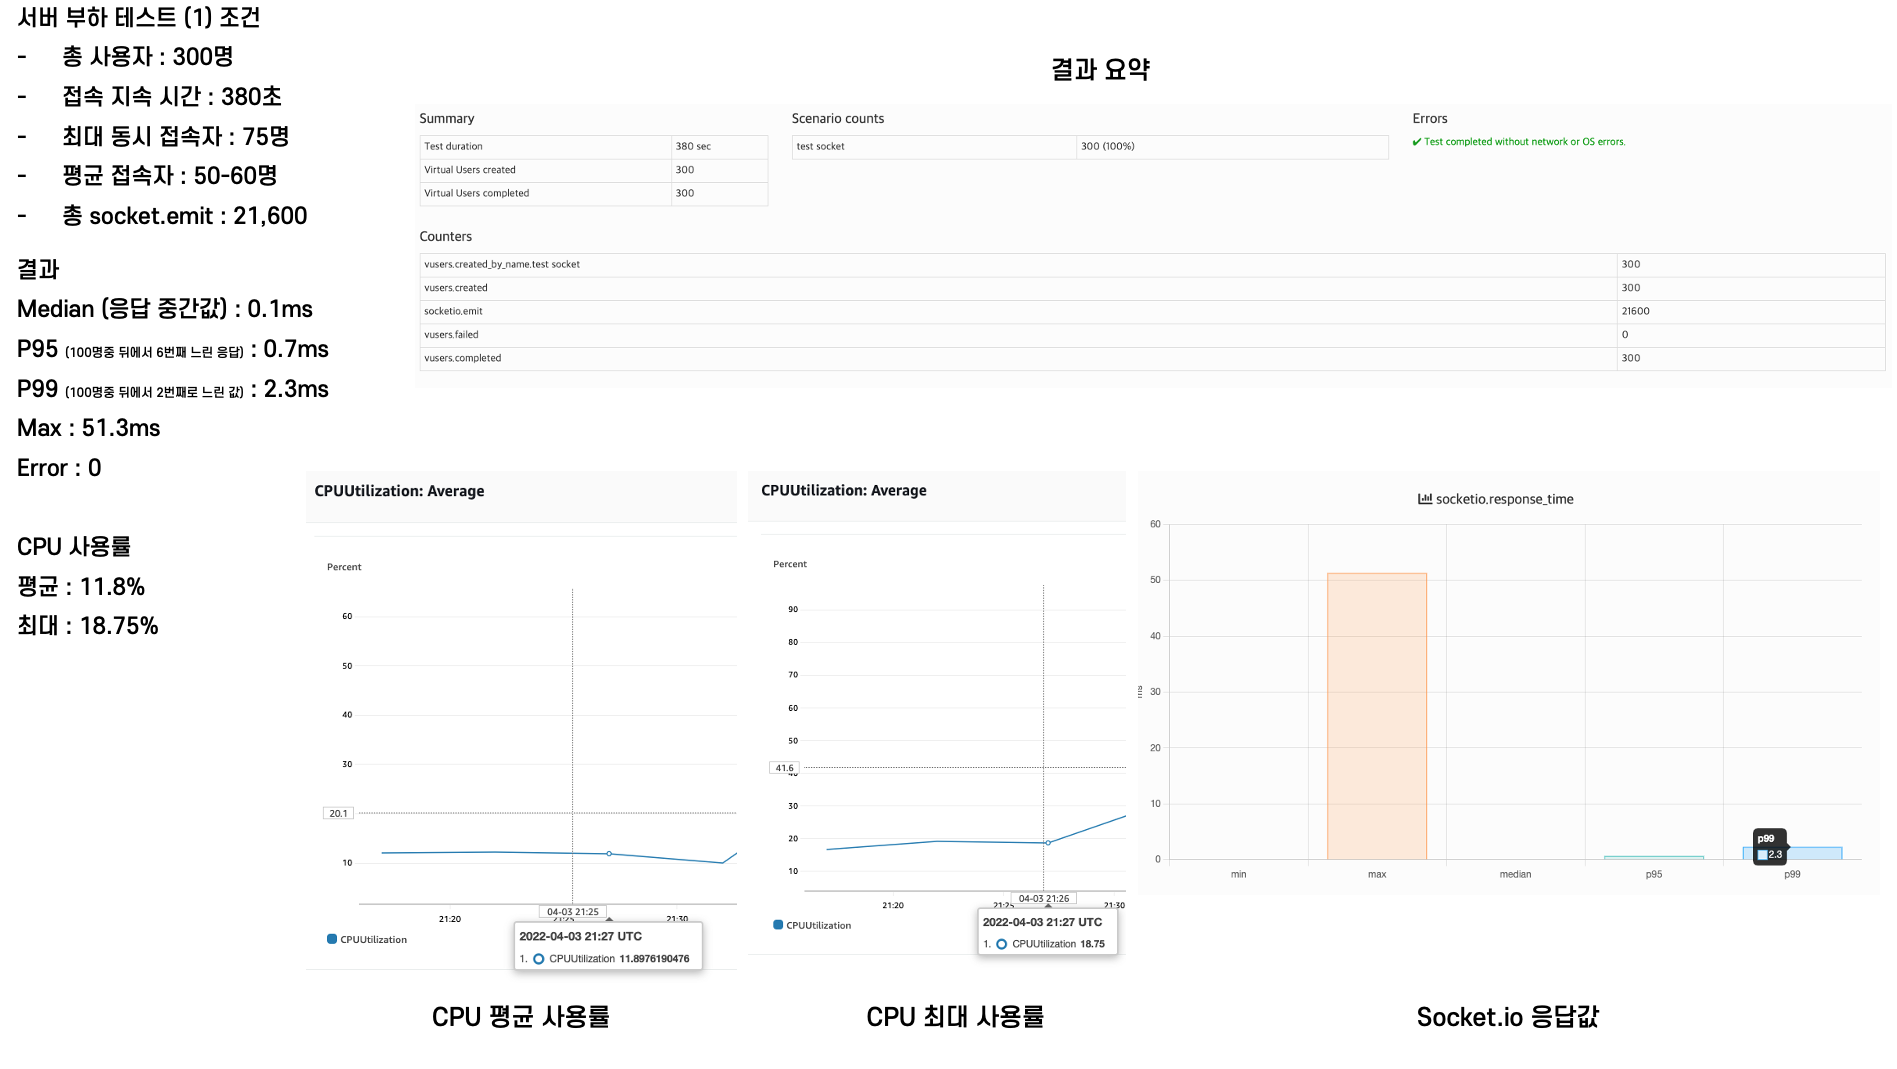This screenshot has width=1897, height=1069.
Task: Click the hollow data point on the average CPU line
Action: (x=608, y=853)
